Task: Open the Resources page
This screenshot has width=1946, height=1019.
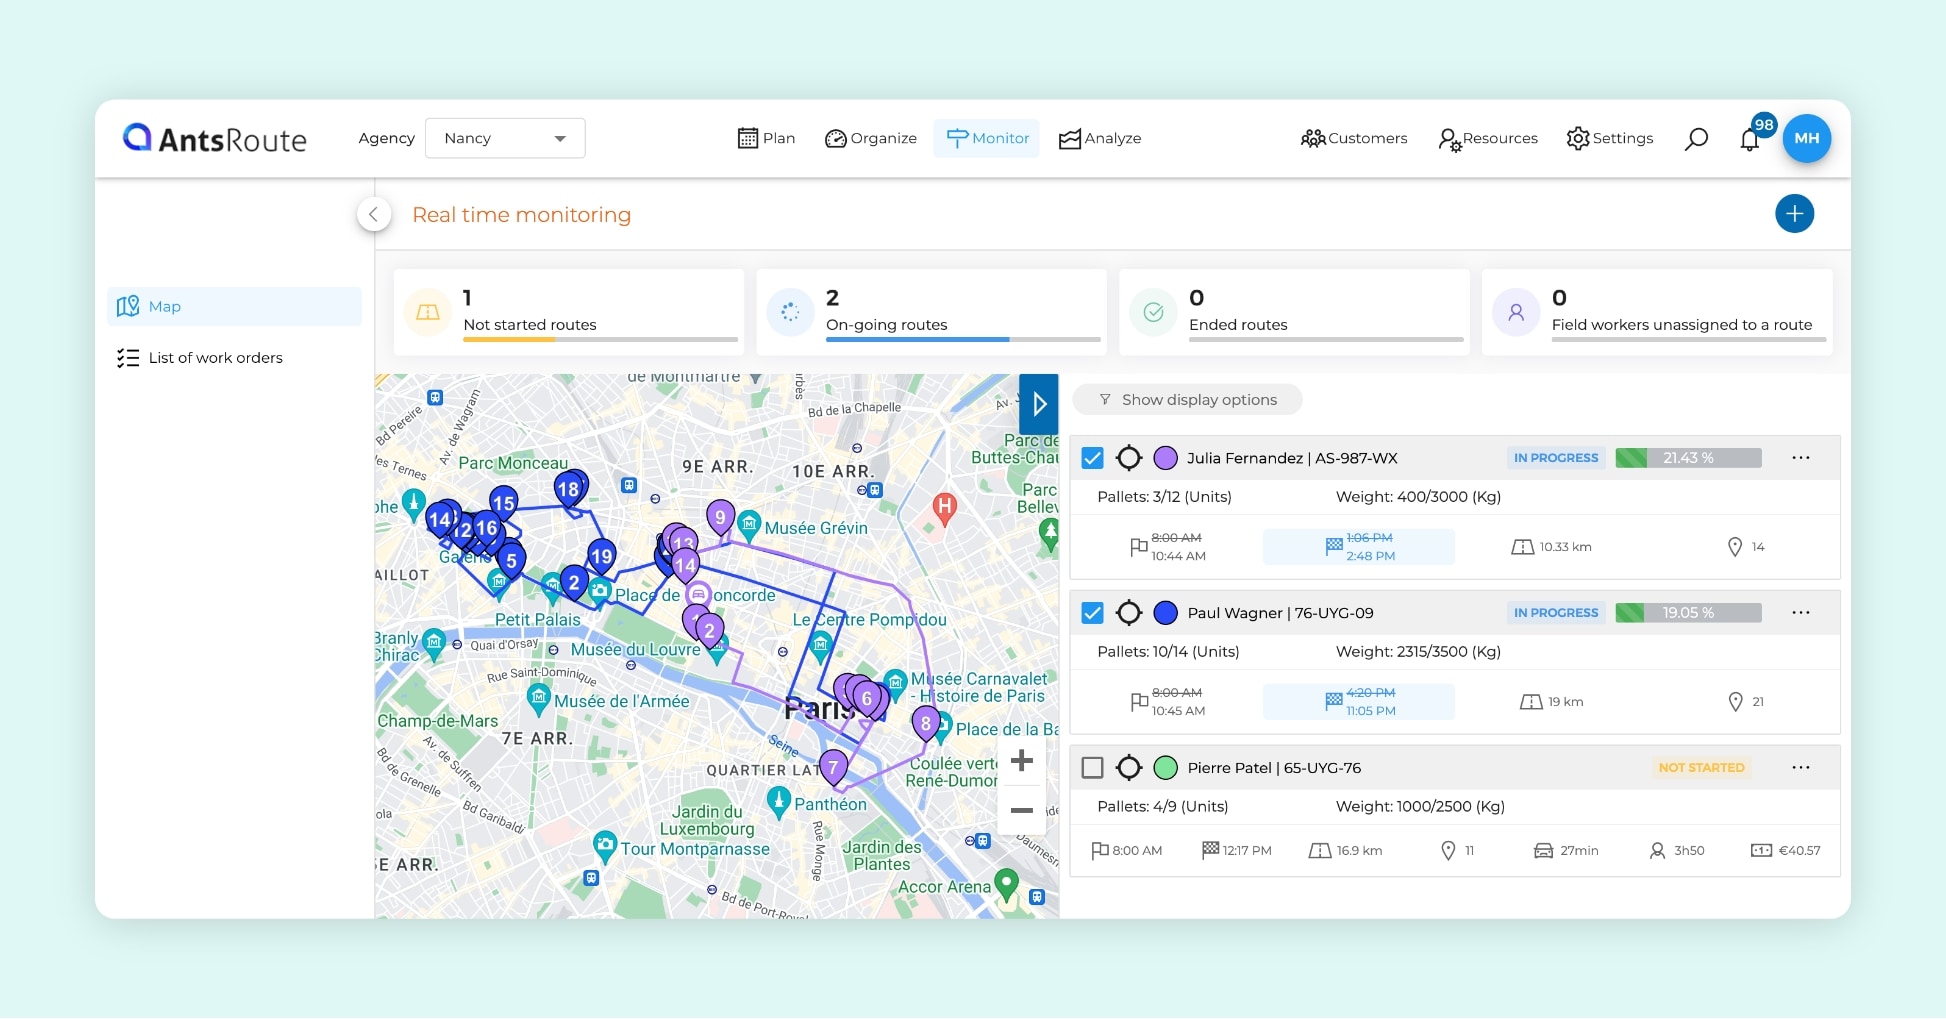Action: [1488, 138]
